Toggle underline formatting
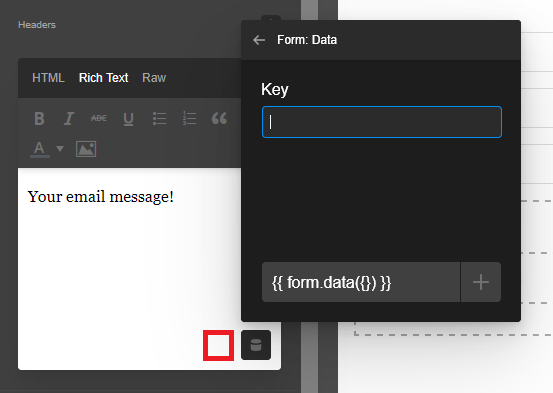 (128, 119)
